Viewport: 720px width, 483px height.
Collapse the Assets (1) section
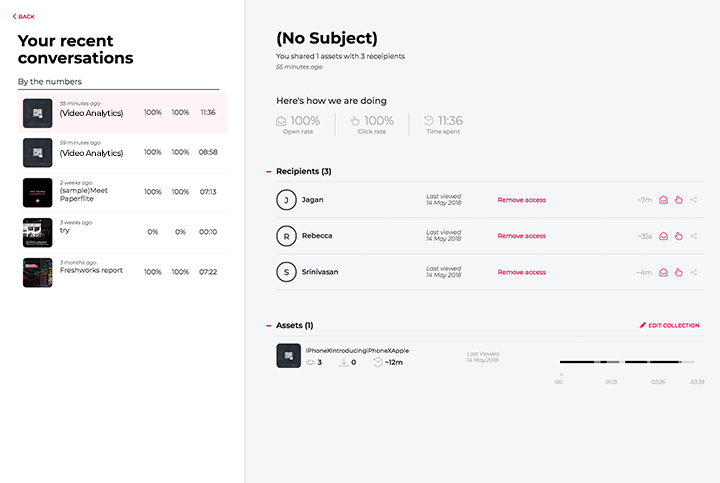269,326
